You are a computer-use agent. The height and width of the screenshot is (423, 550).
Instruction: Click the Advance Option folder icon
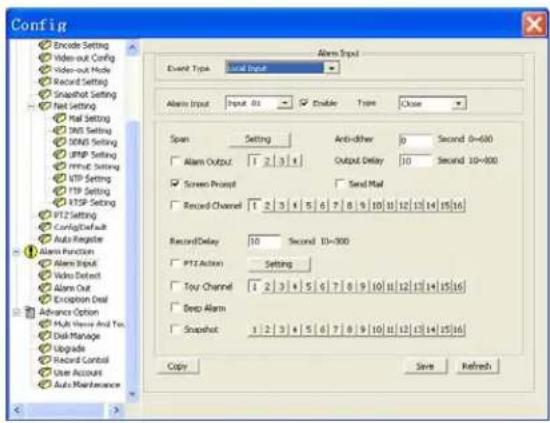coord(31,312)
